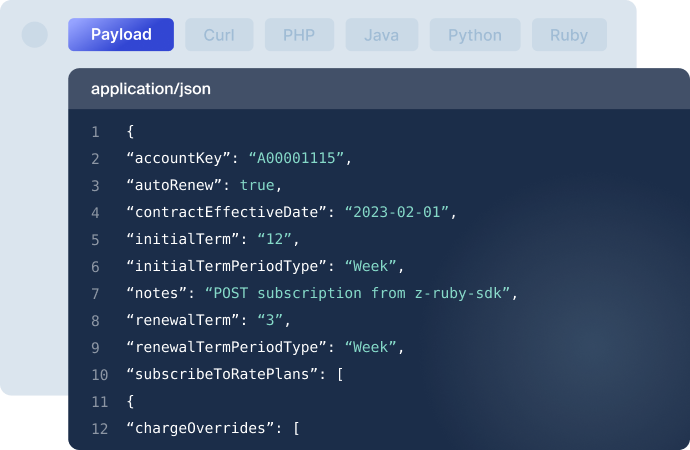The height and width of the screenshot is (450, 690).
Task: Select the Payload tab
Action: coord(121,35)
